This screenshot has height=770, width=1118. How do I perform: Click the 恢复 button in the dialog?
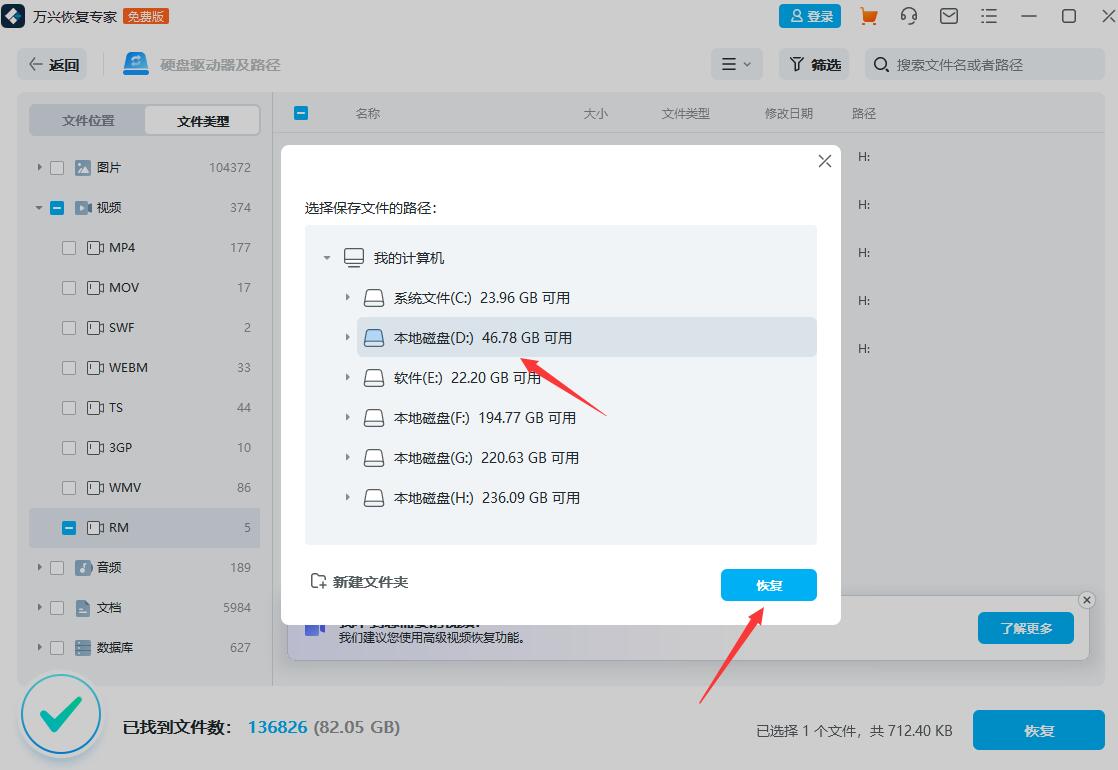coord(768,586)
